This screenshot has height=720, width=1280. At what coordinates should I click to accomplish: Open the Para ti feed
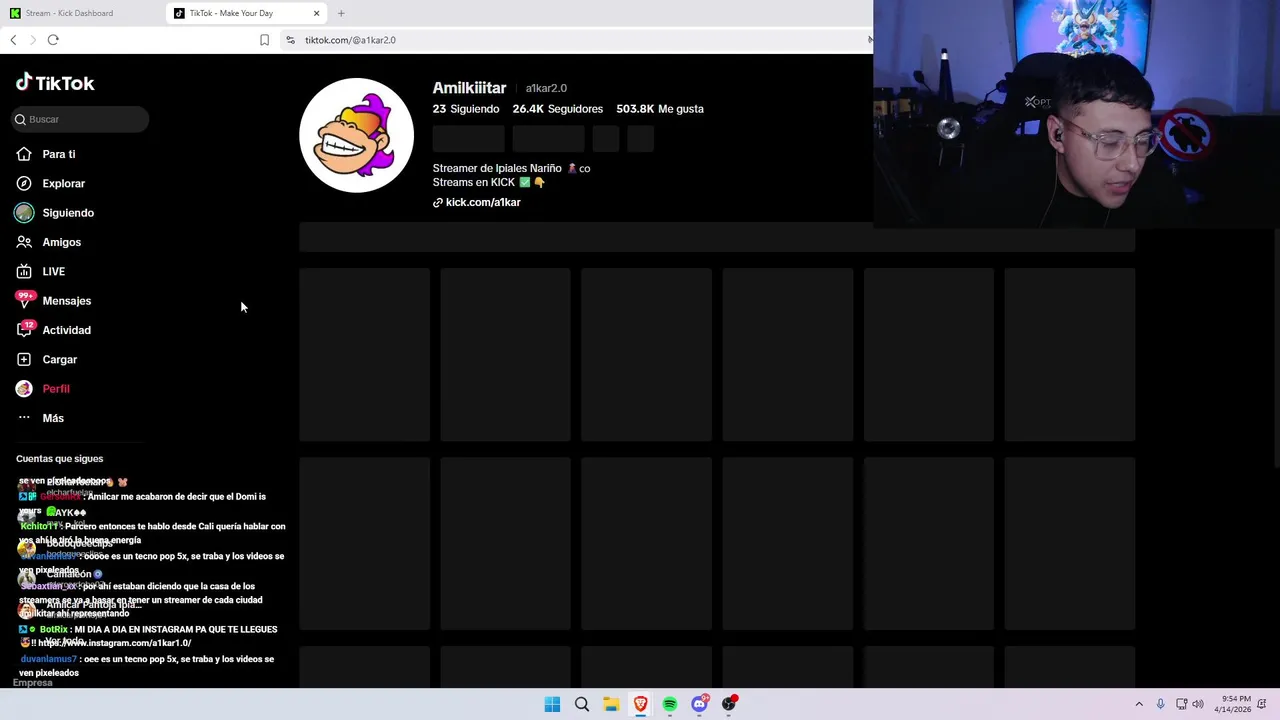point(59,154)
